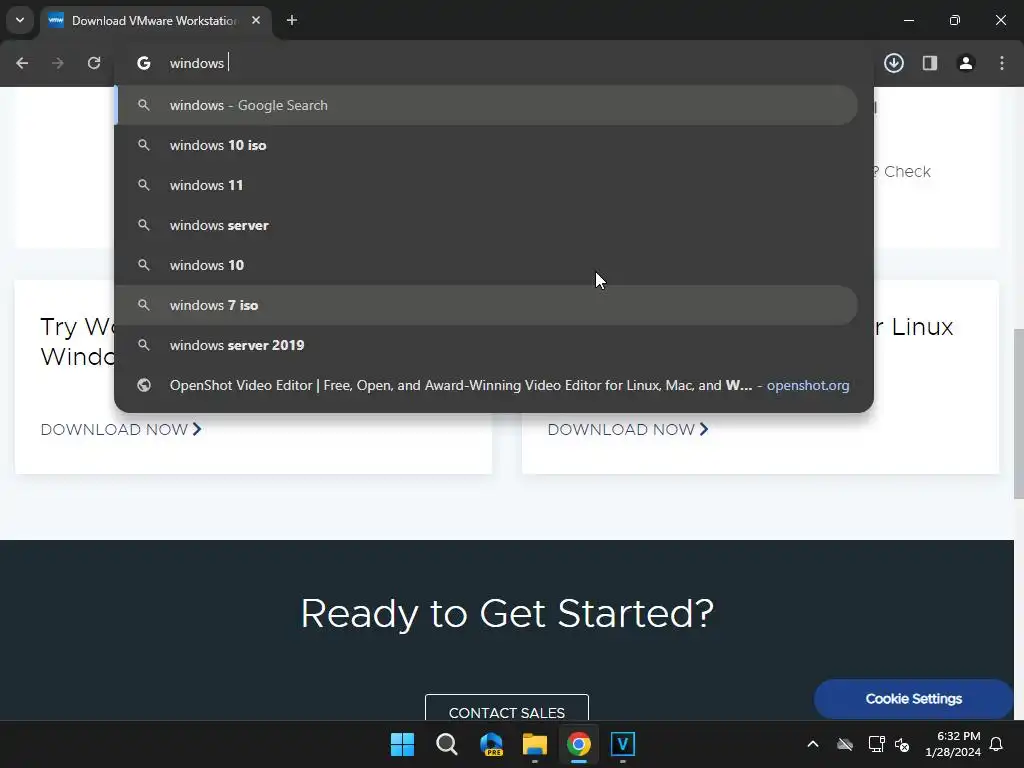The height and width of the screenshot is (768, 1024).
Task: Click left DOWNLOAD NOW link for Windows
Action: pos(121,429)
